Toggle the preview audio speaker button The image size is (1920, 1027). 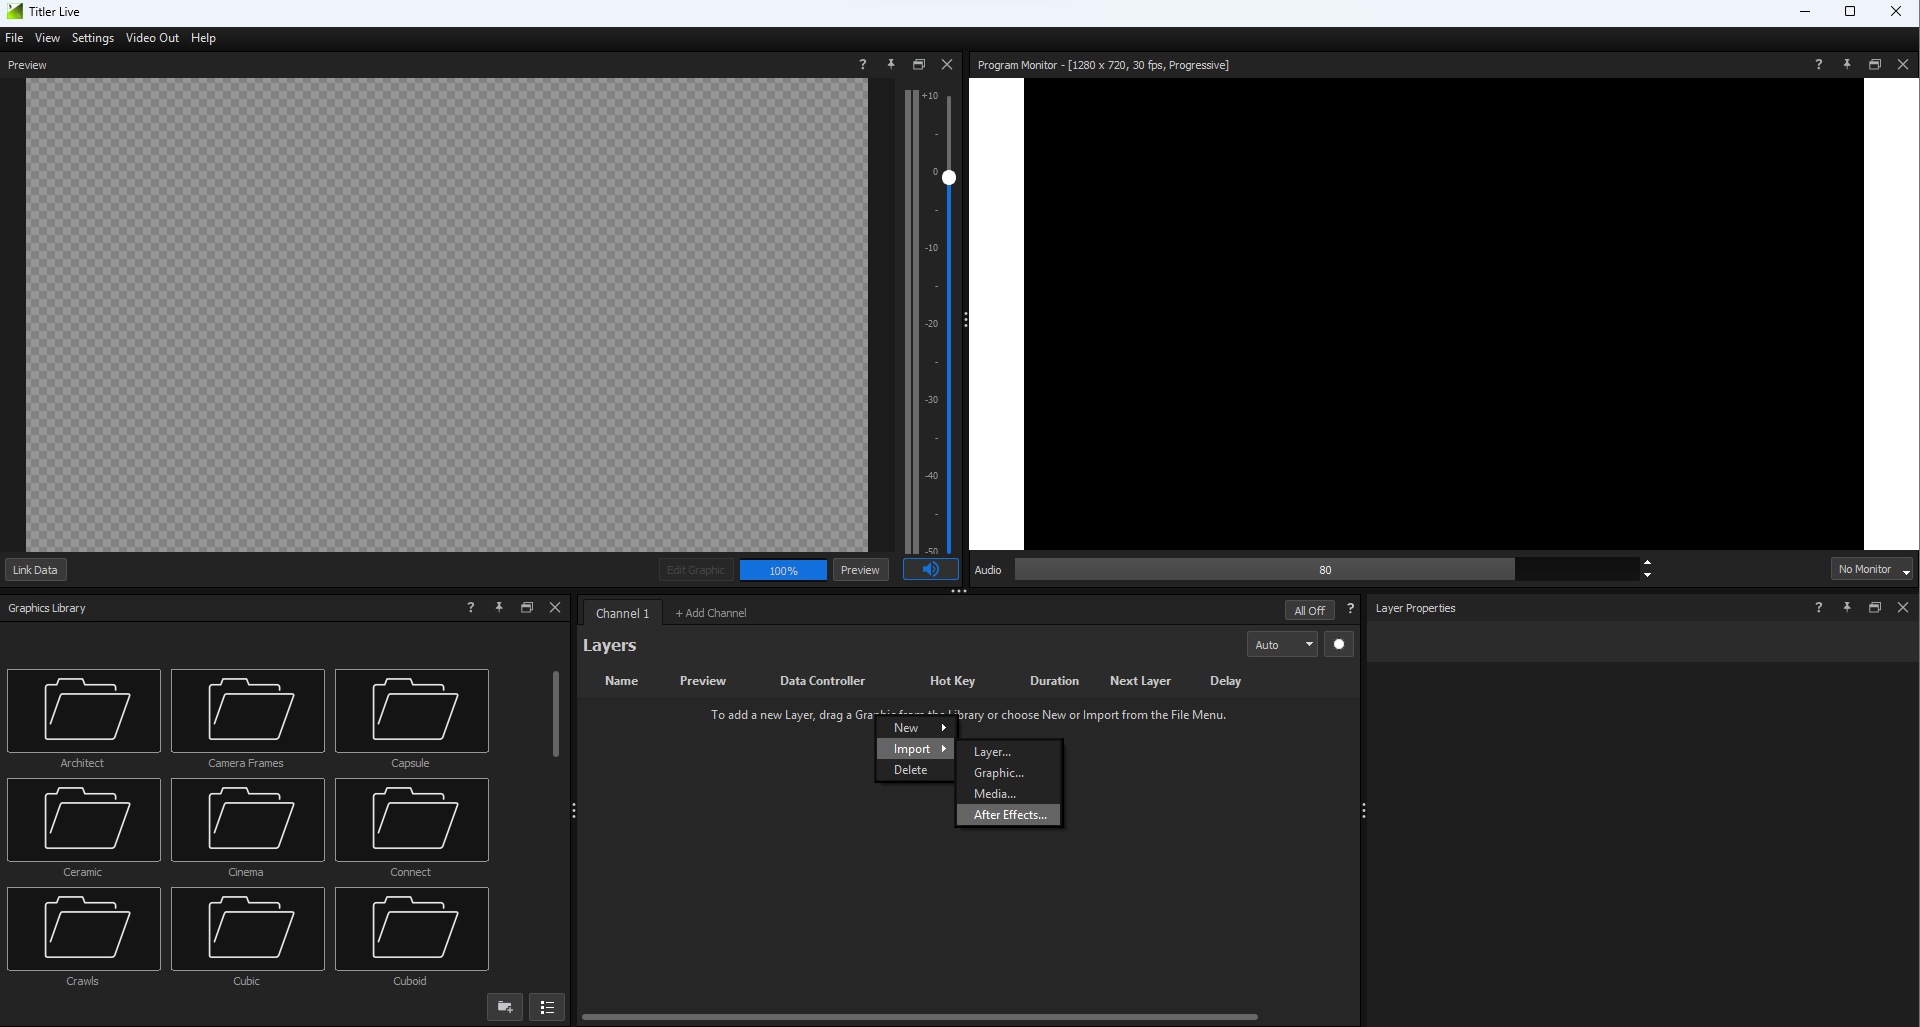coord(931,569)
